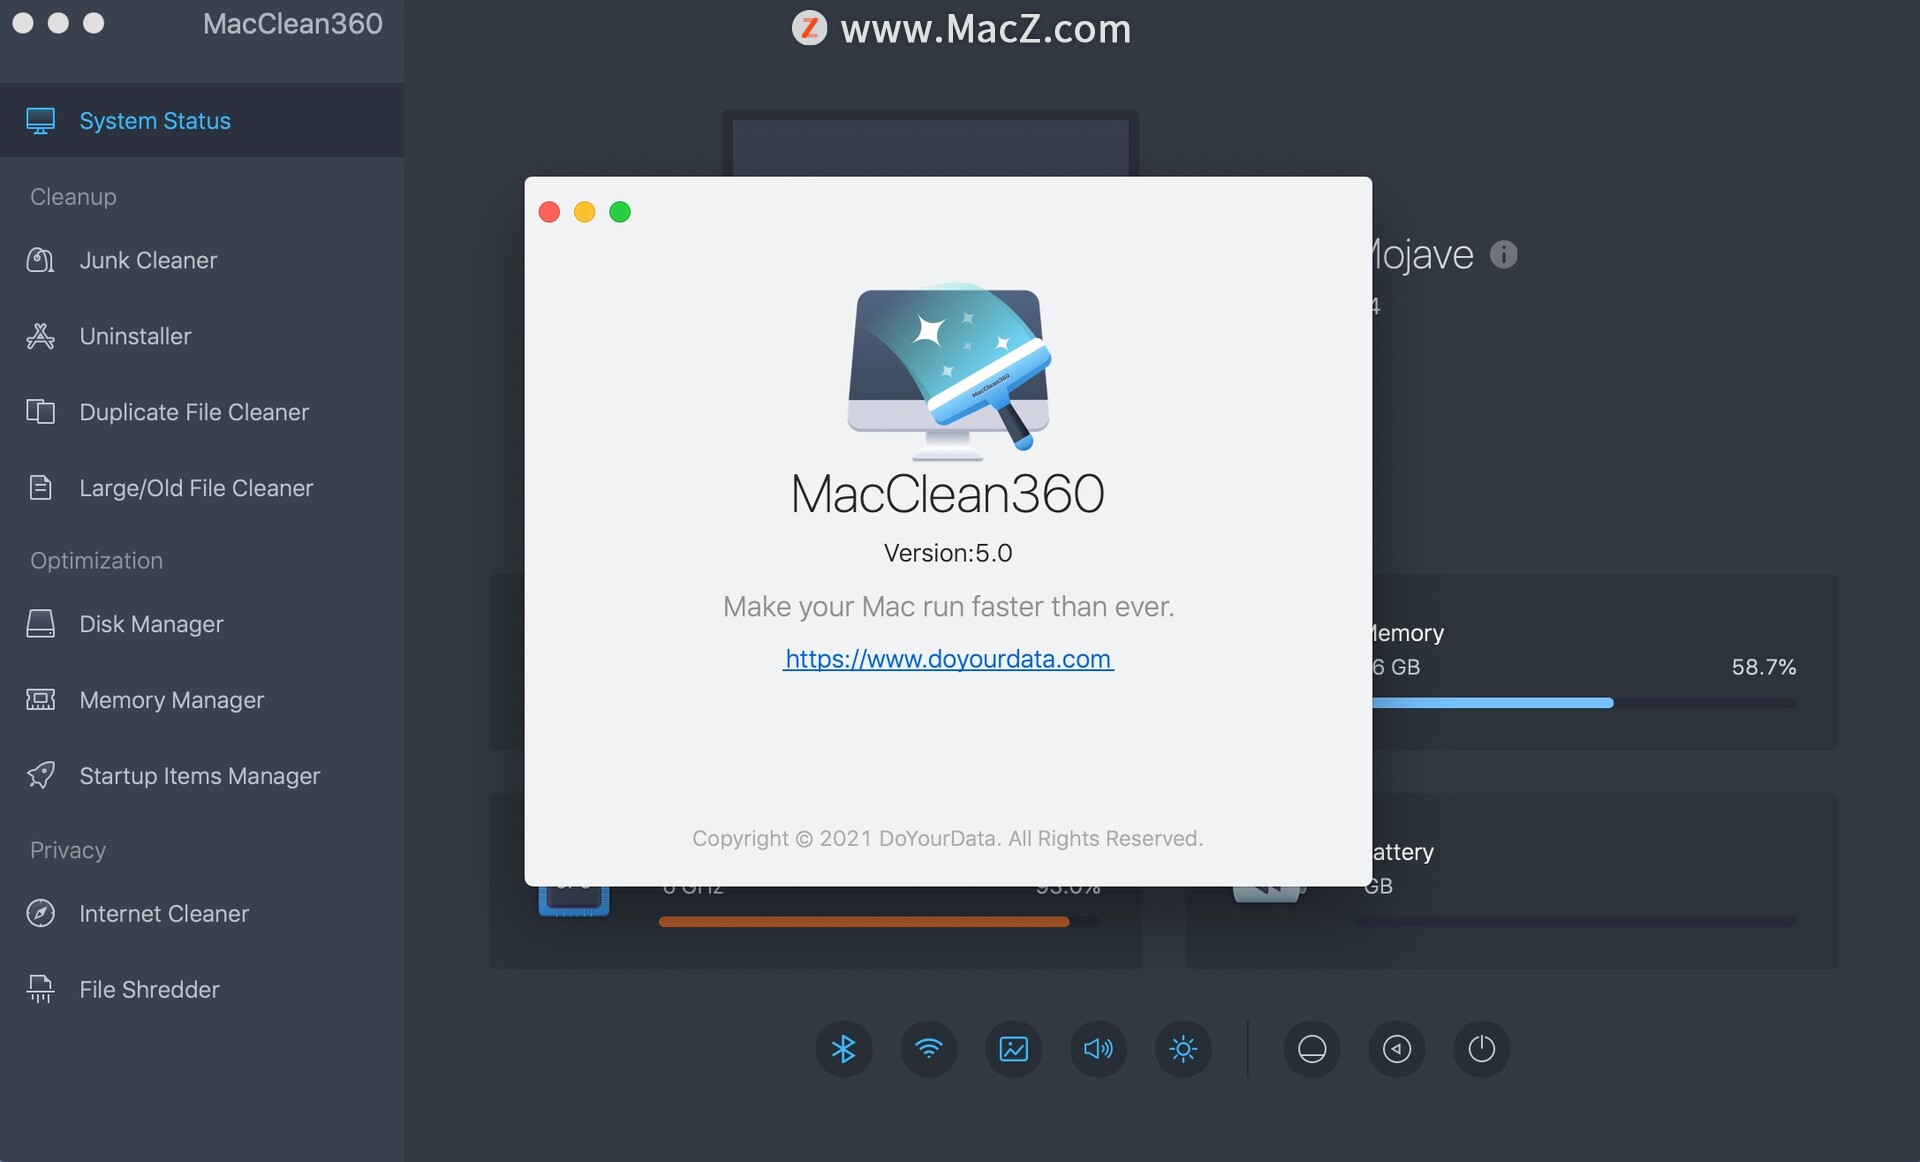
Task: Select the Internet Cleaner icon
Action: tap(40, 910)
